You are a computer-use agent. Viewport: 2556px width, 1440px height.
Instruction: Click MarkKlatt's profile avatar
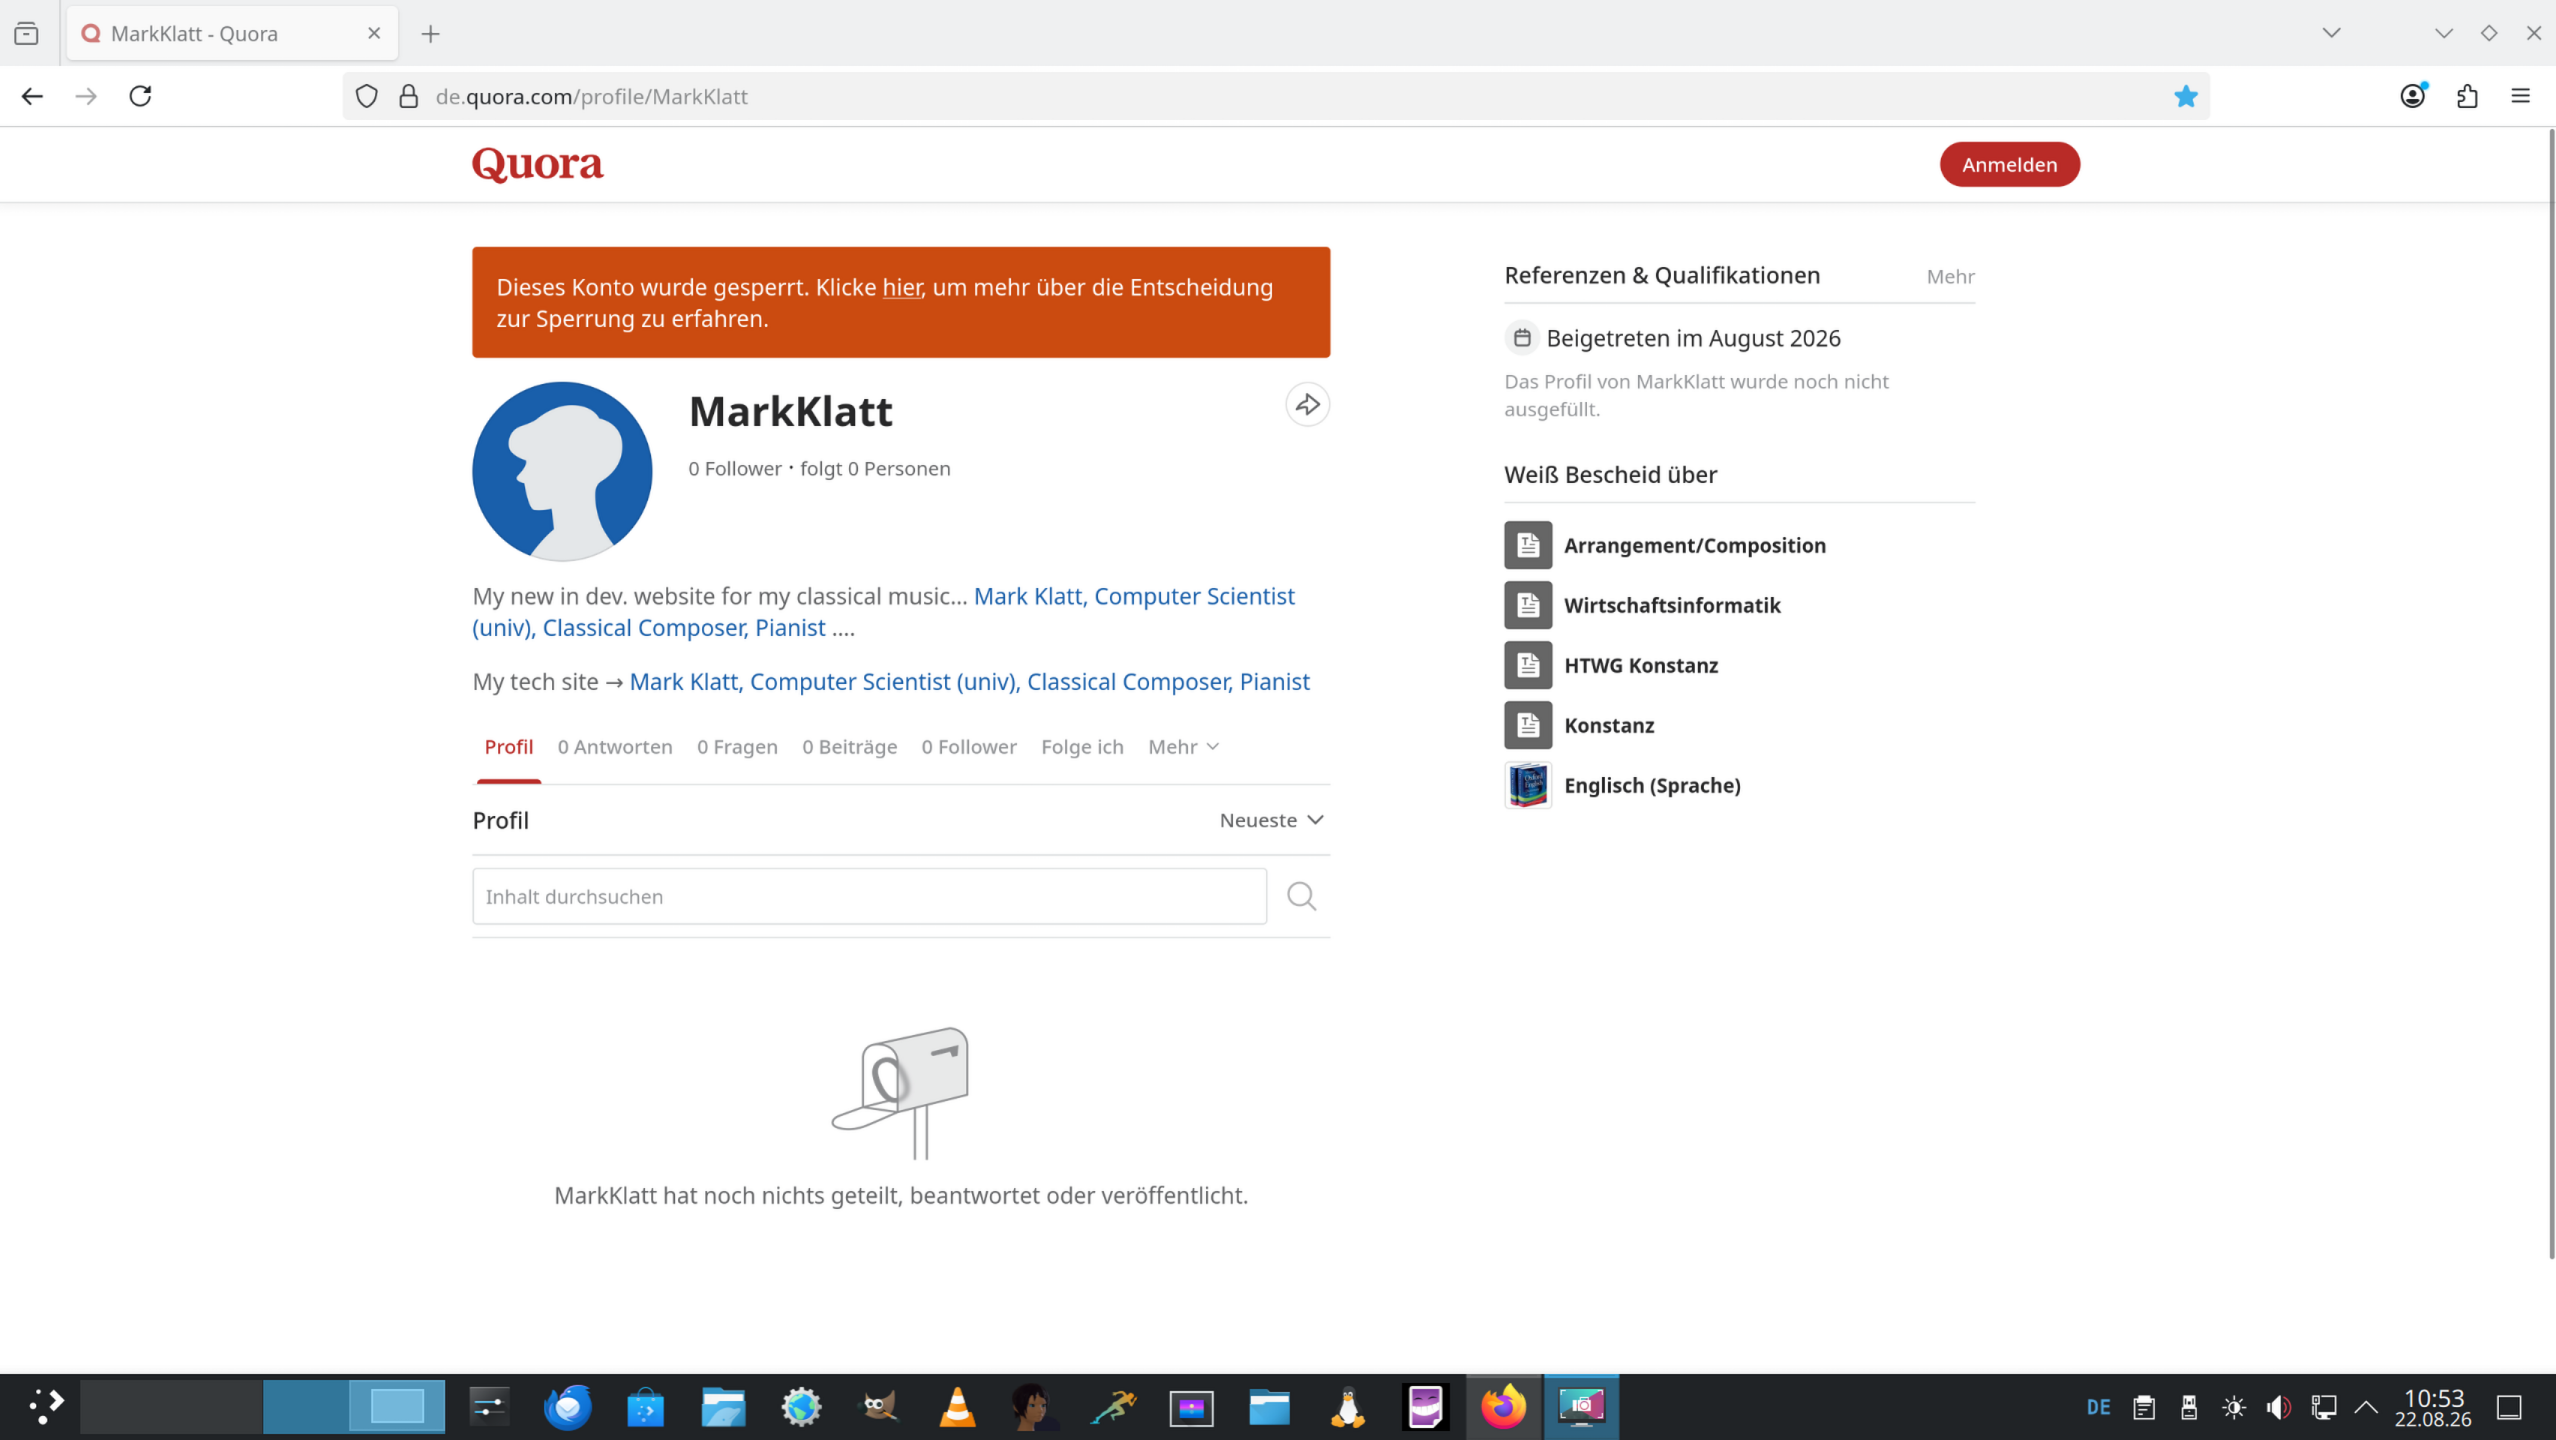tap(562, 471)
